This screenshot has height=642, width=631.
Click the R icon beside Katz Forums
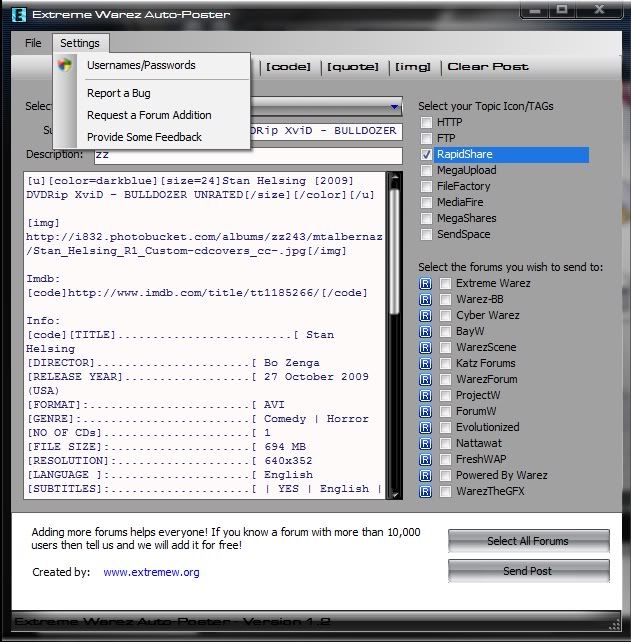pos(425,363)
